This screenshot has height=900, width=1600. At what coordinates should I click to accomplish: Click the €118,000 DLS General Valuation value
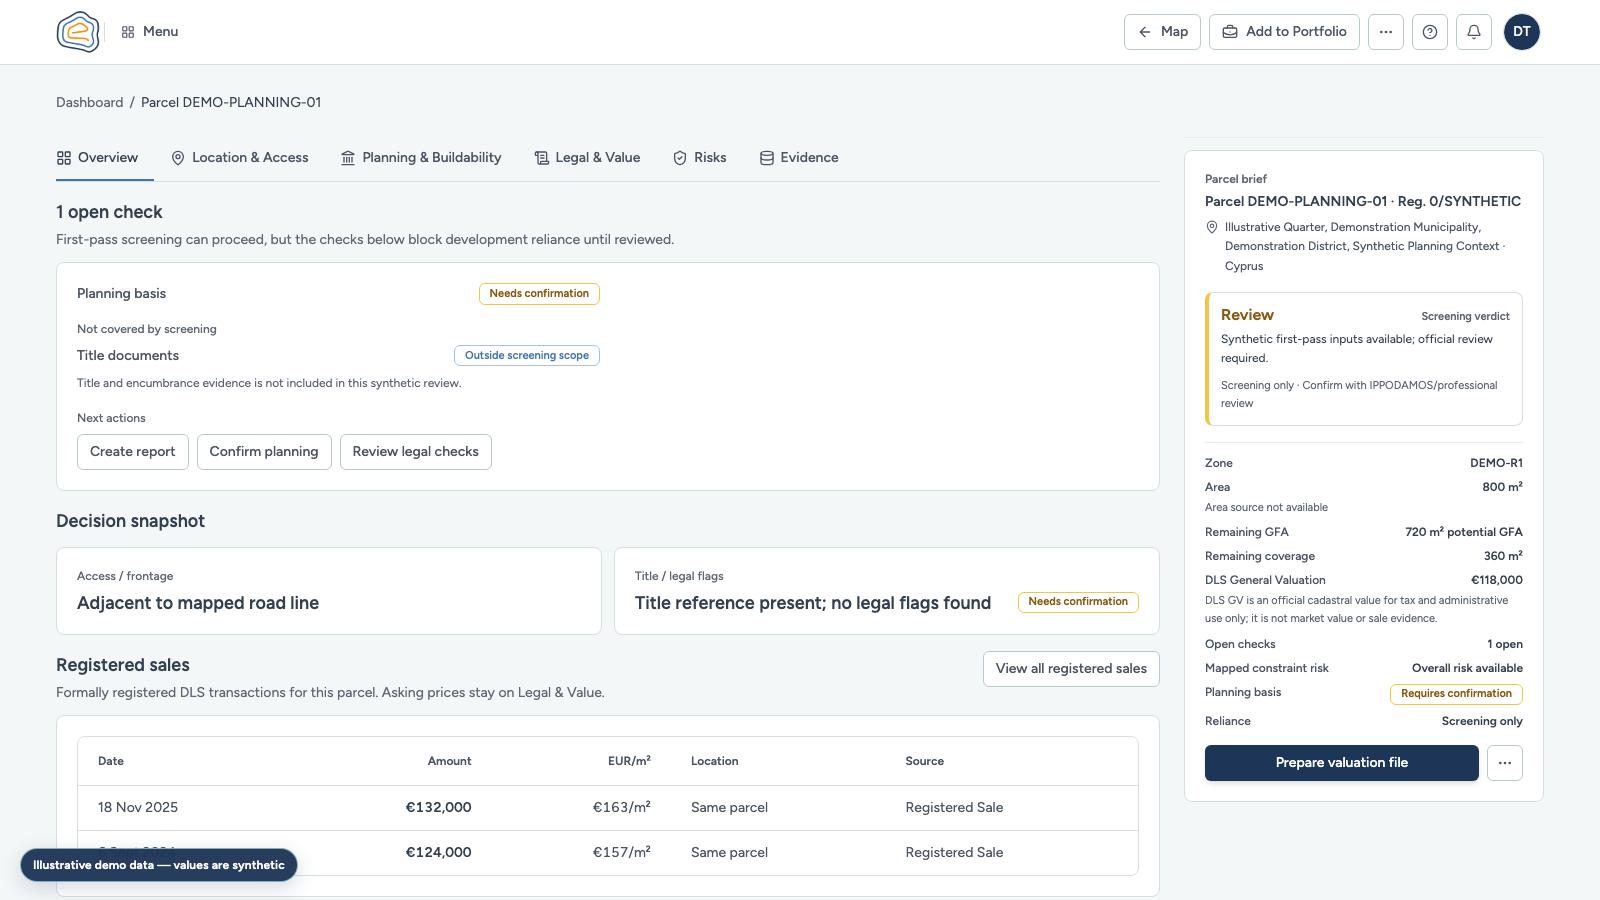click(1496, 581)
